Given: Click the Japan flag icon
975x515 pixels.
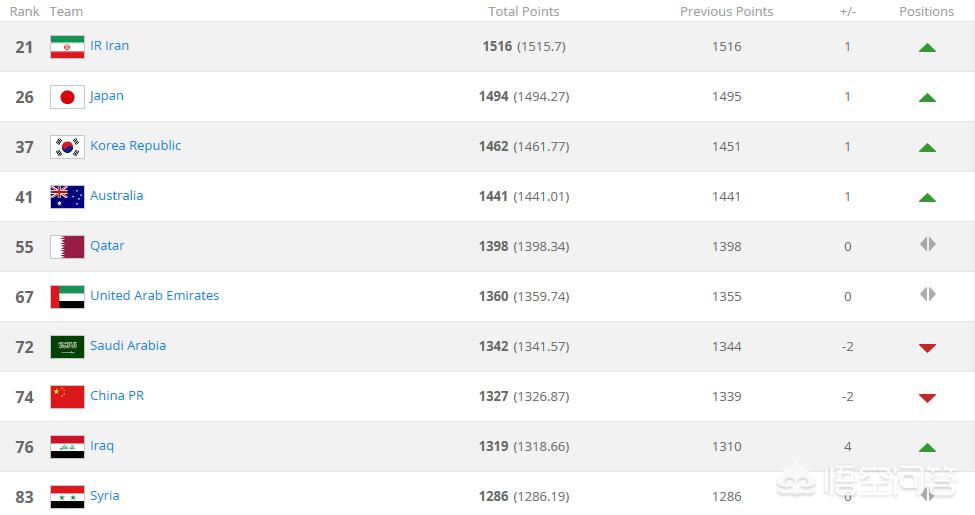Looking at the screenshot, I should [x=67, y=97].
